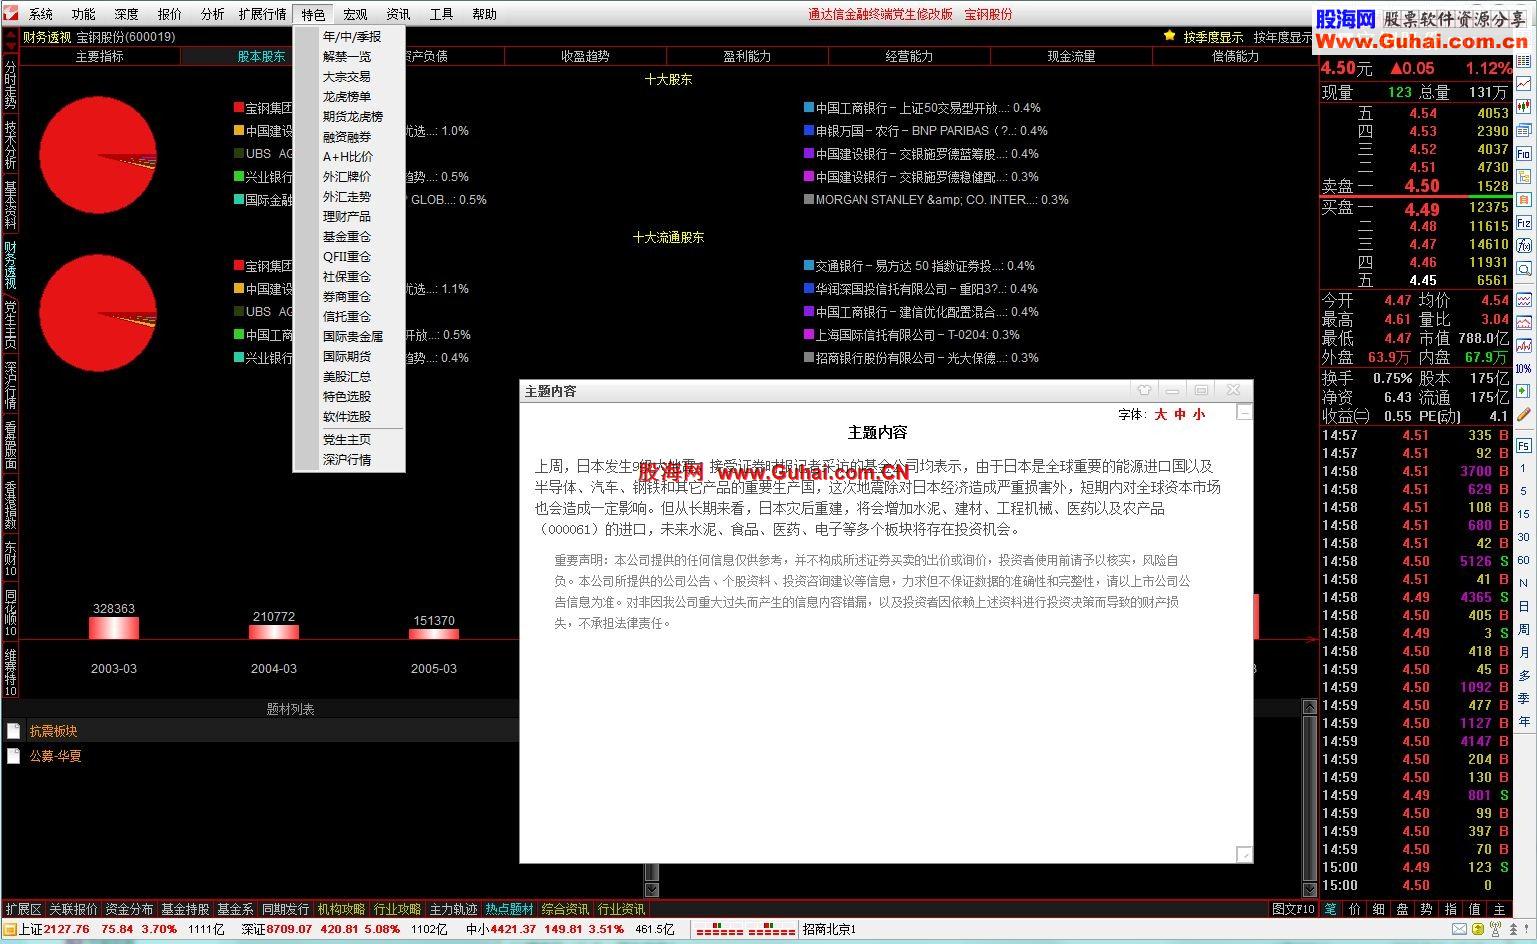This screenshot has width=1537, height=944.
Task: Click the line chart icon in right toolbar
Action: [1524, 82]
